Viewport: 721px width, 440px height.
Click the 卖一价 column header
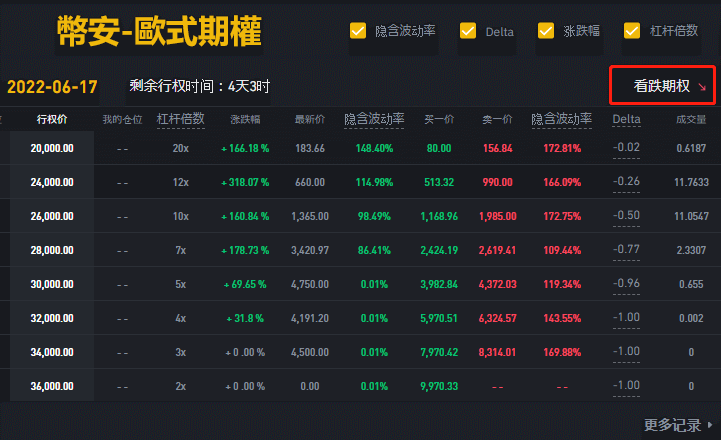point(497,120)
